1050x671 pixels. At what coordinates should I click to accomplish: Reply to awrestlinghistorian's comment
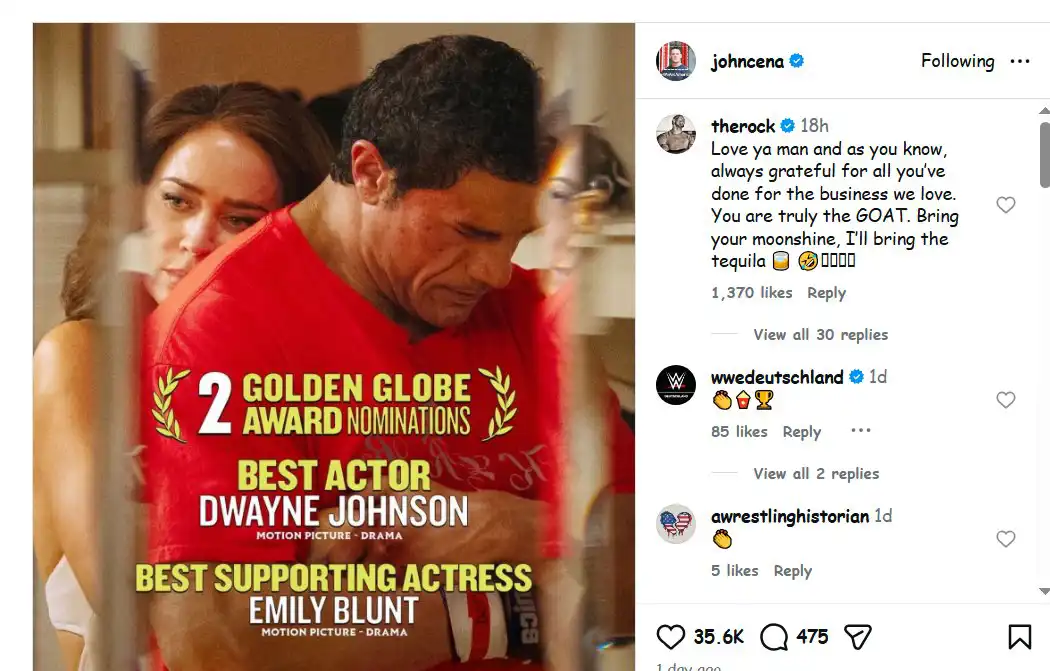(793, 571)
